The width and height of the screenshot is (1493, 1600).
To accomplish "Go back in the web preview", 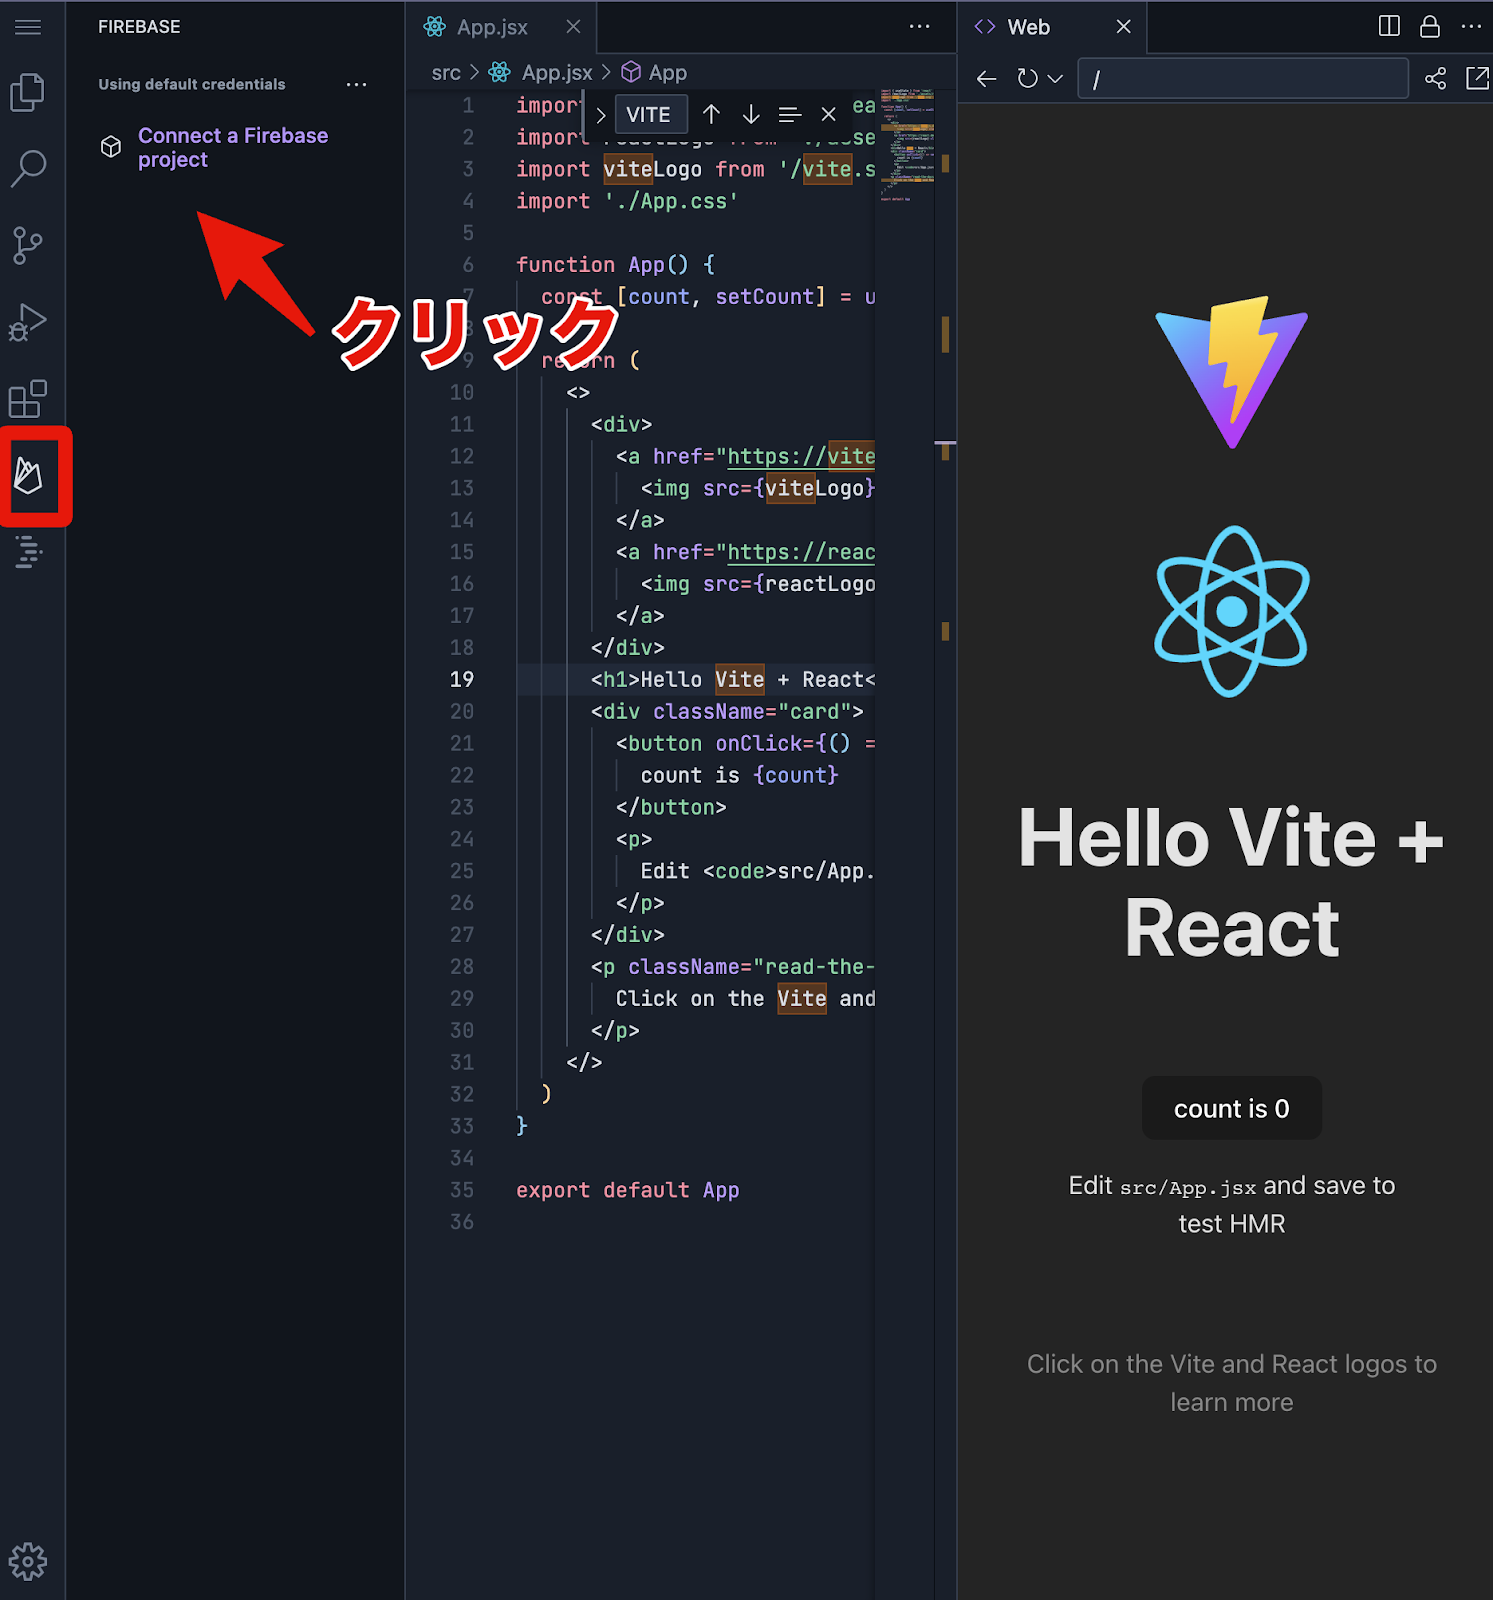I will pos(987,79).
